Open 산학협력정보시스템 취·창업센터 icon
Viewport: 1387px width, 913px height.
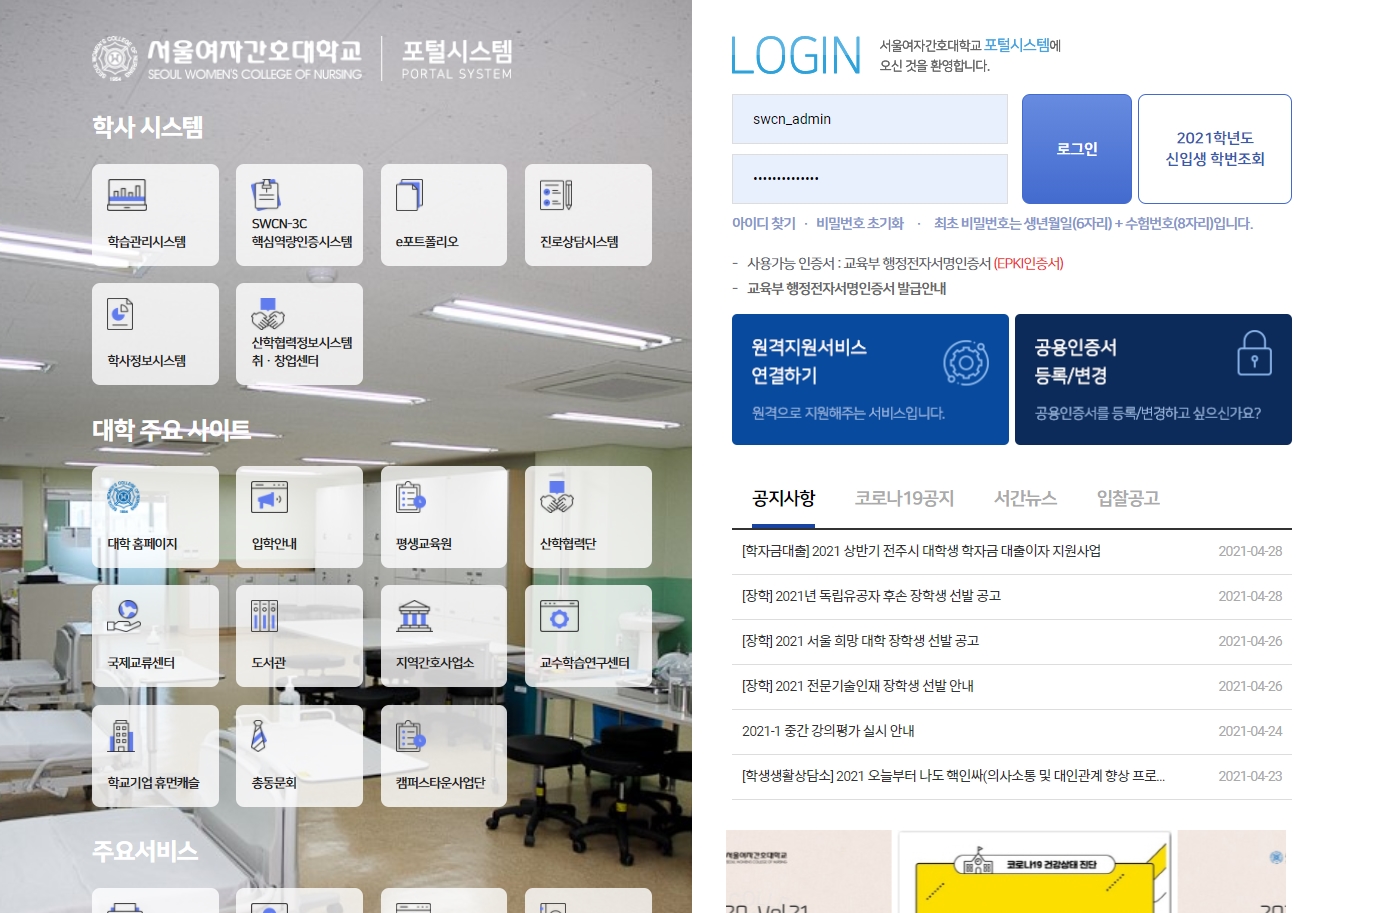(x=299, y=334)
